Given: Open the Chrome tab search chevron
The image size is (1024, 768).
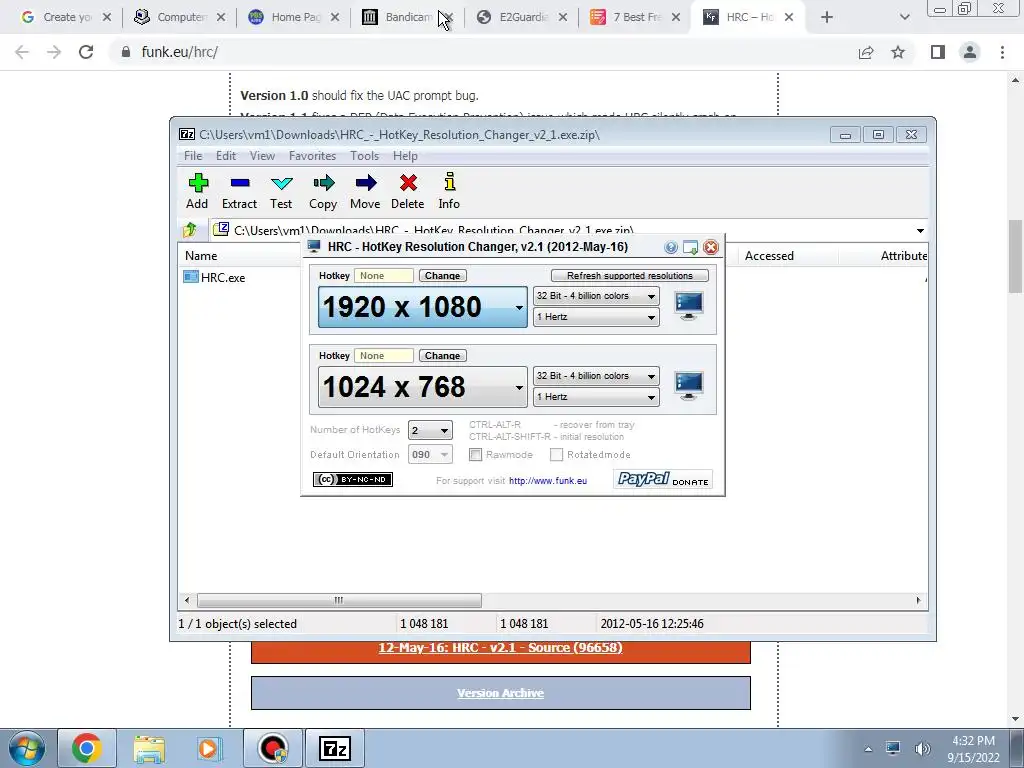Looking at the screenshot, I should tap(904, 17).
